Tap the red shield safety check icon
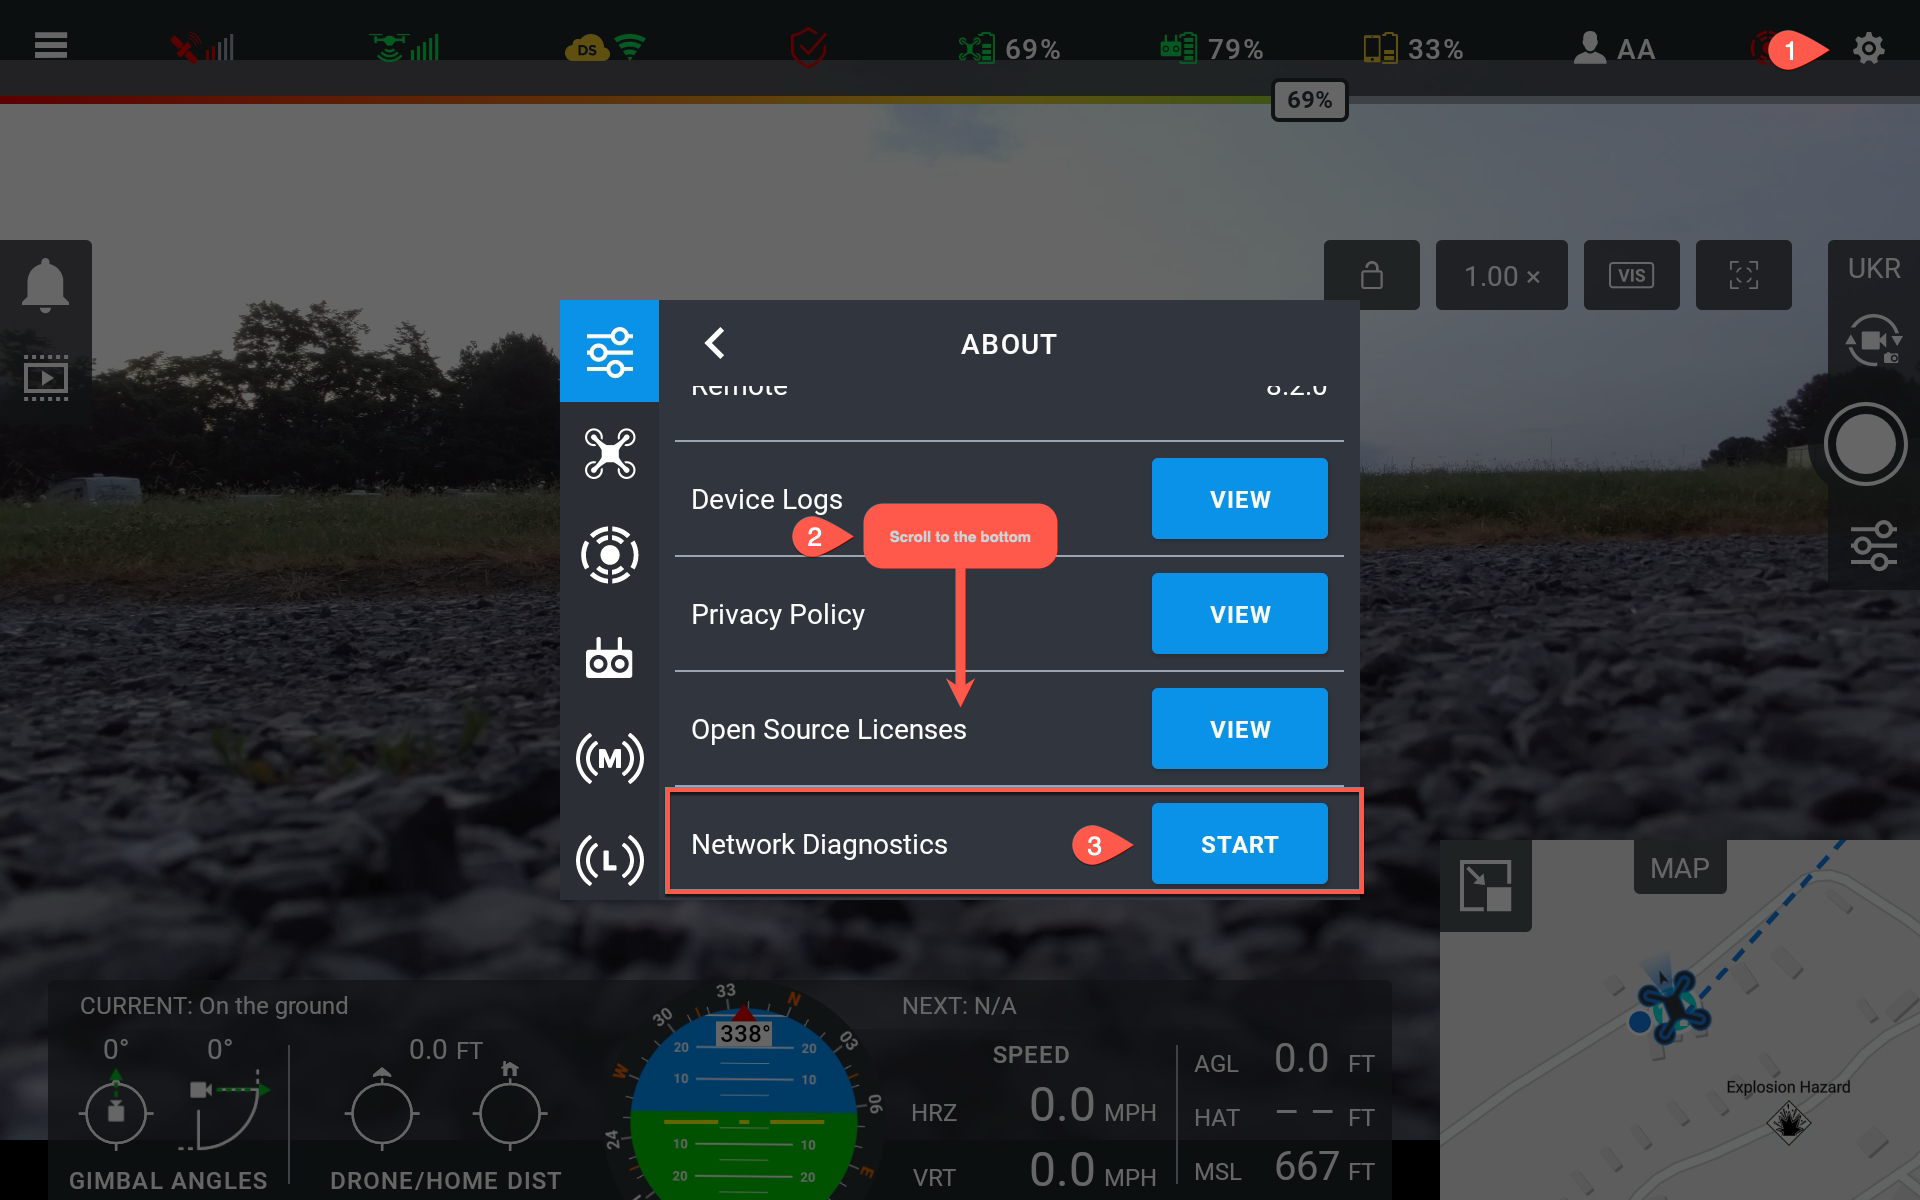This screenshot has height=1200, width=1920. point(808,47)
